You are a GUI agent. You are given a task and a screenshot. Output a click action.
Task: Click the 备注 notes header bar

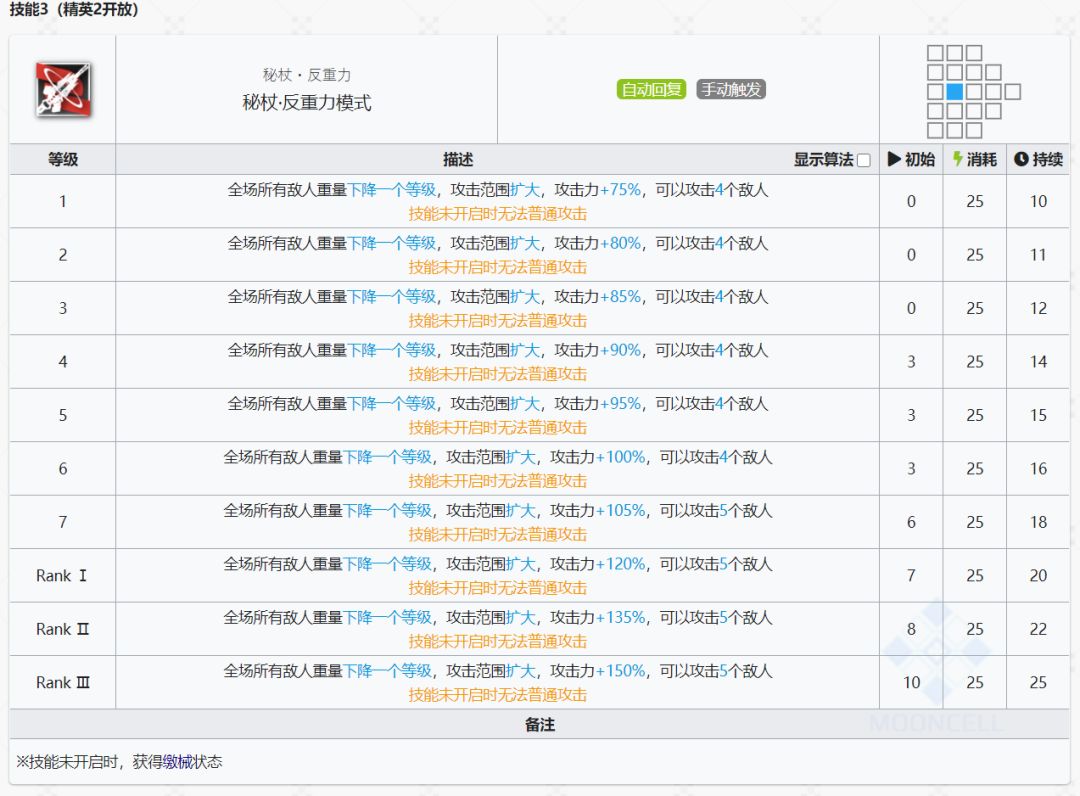coord(539,725)
